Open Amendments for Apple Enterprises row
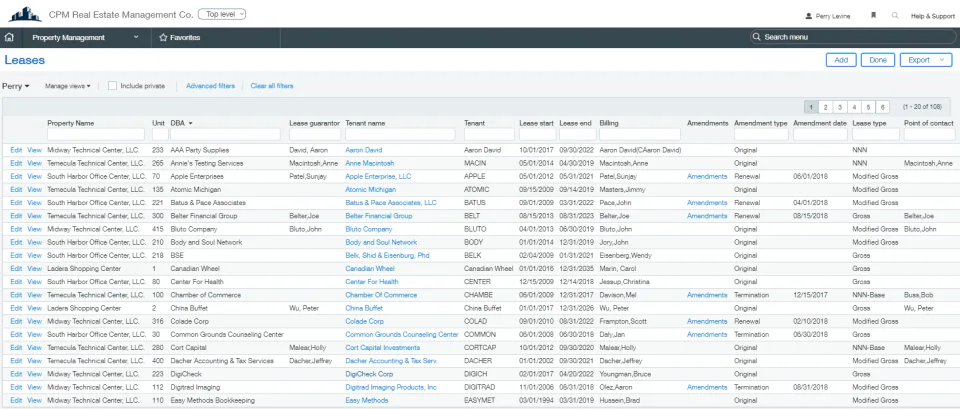This screenshot has width=960, height=409. [707, 176]
